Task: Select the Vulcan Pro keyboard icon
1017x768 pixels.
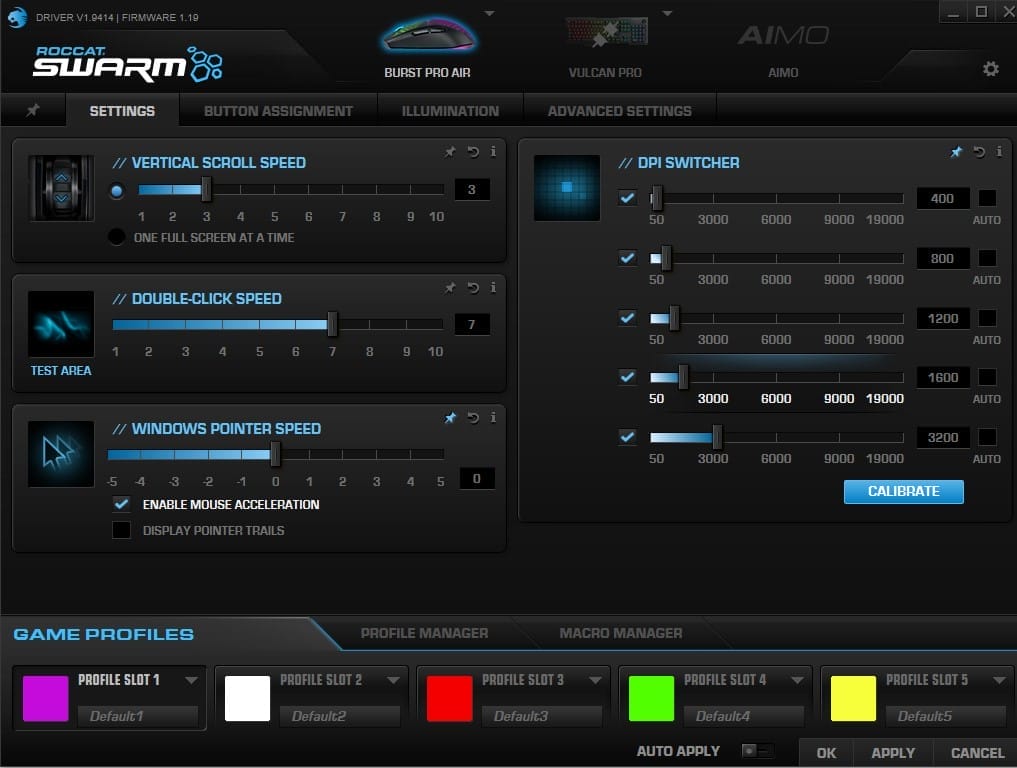Action: (x=604, y=38)
